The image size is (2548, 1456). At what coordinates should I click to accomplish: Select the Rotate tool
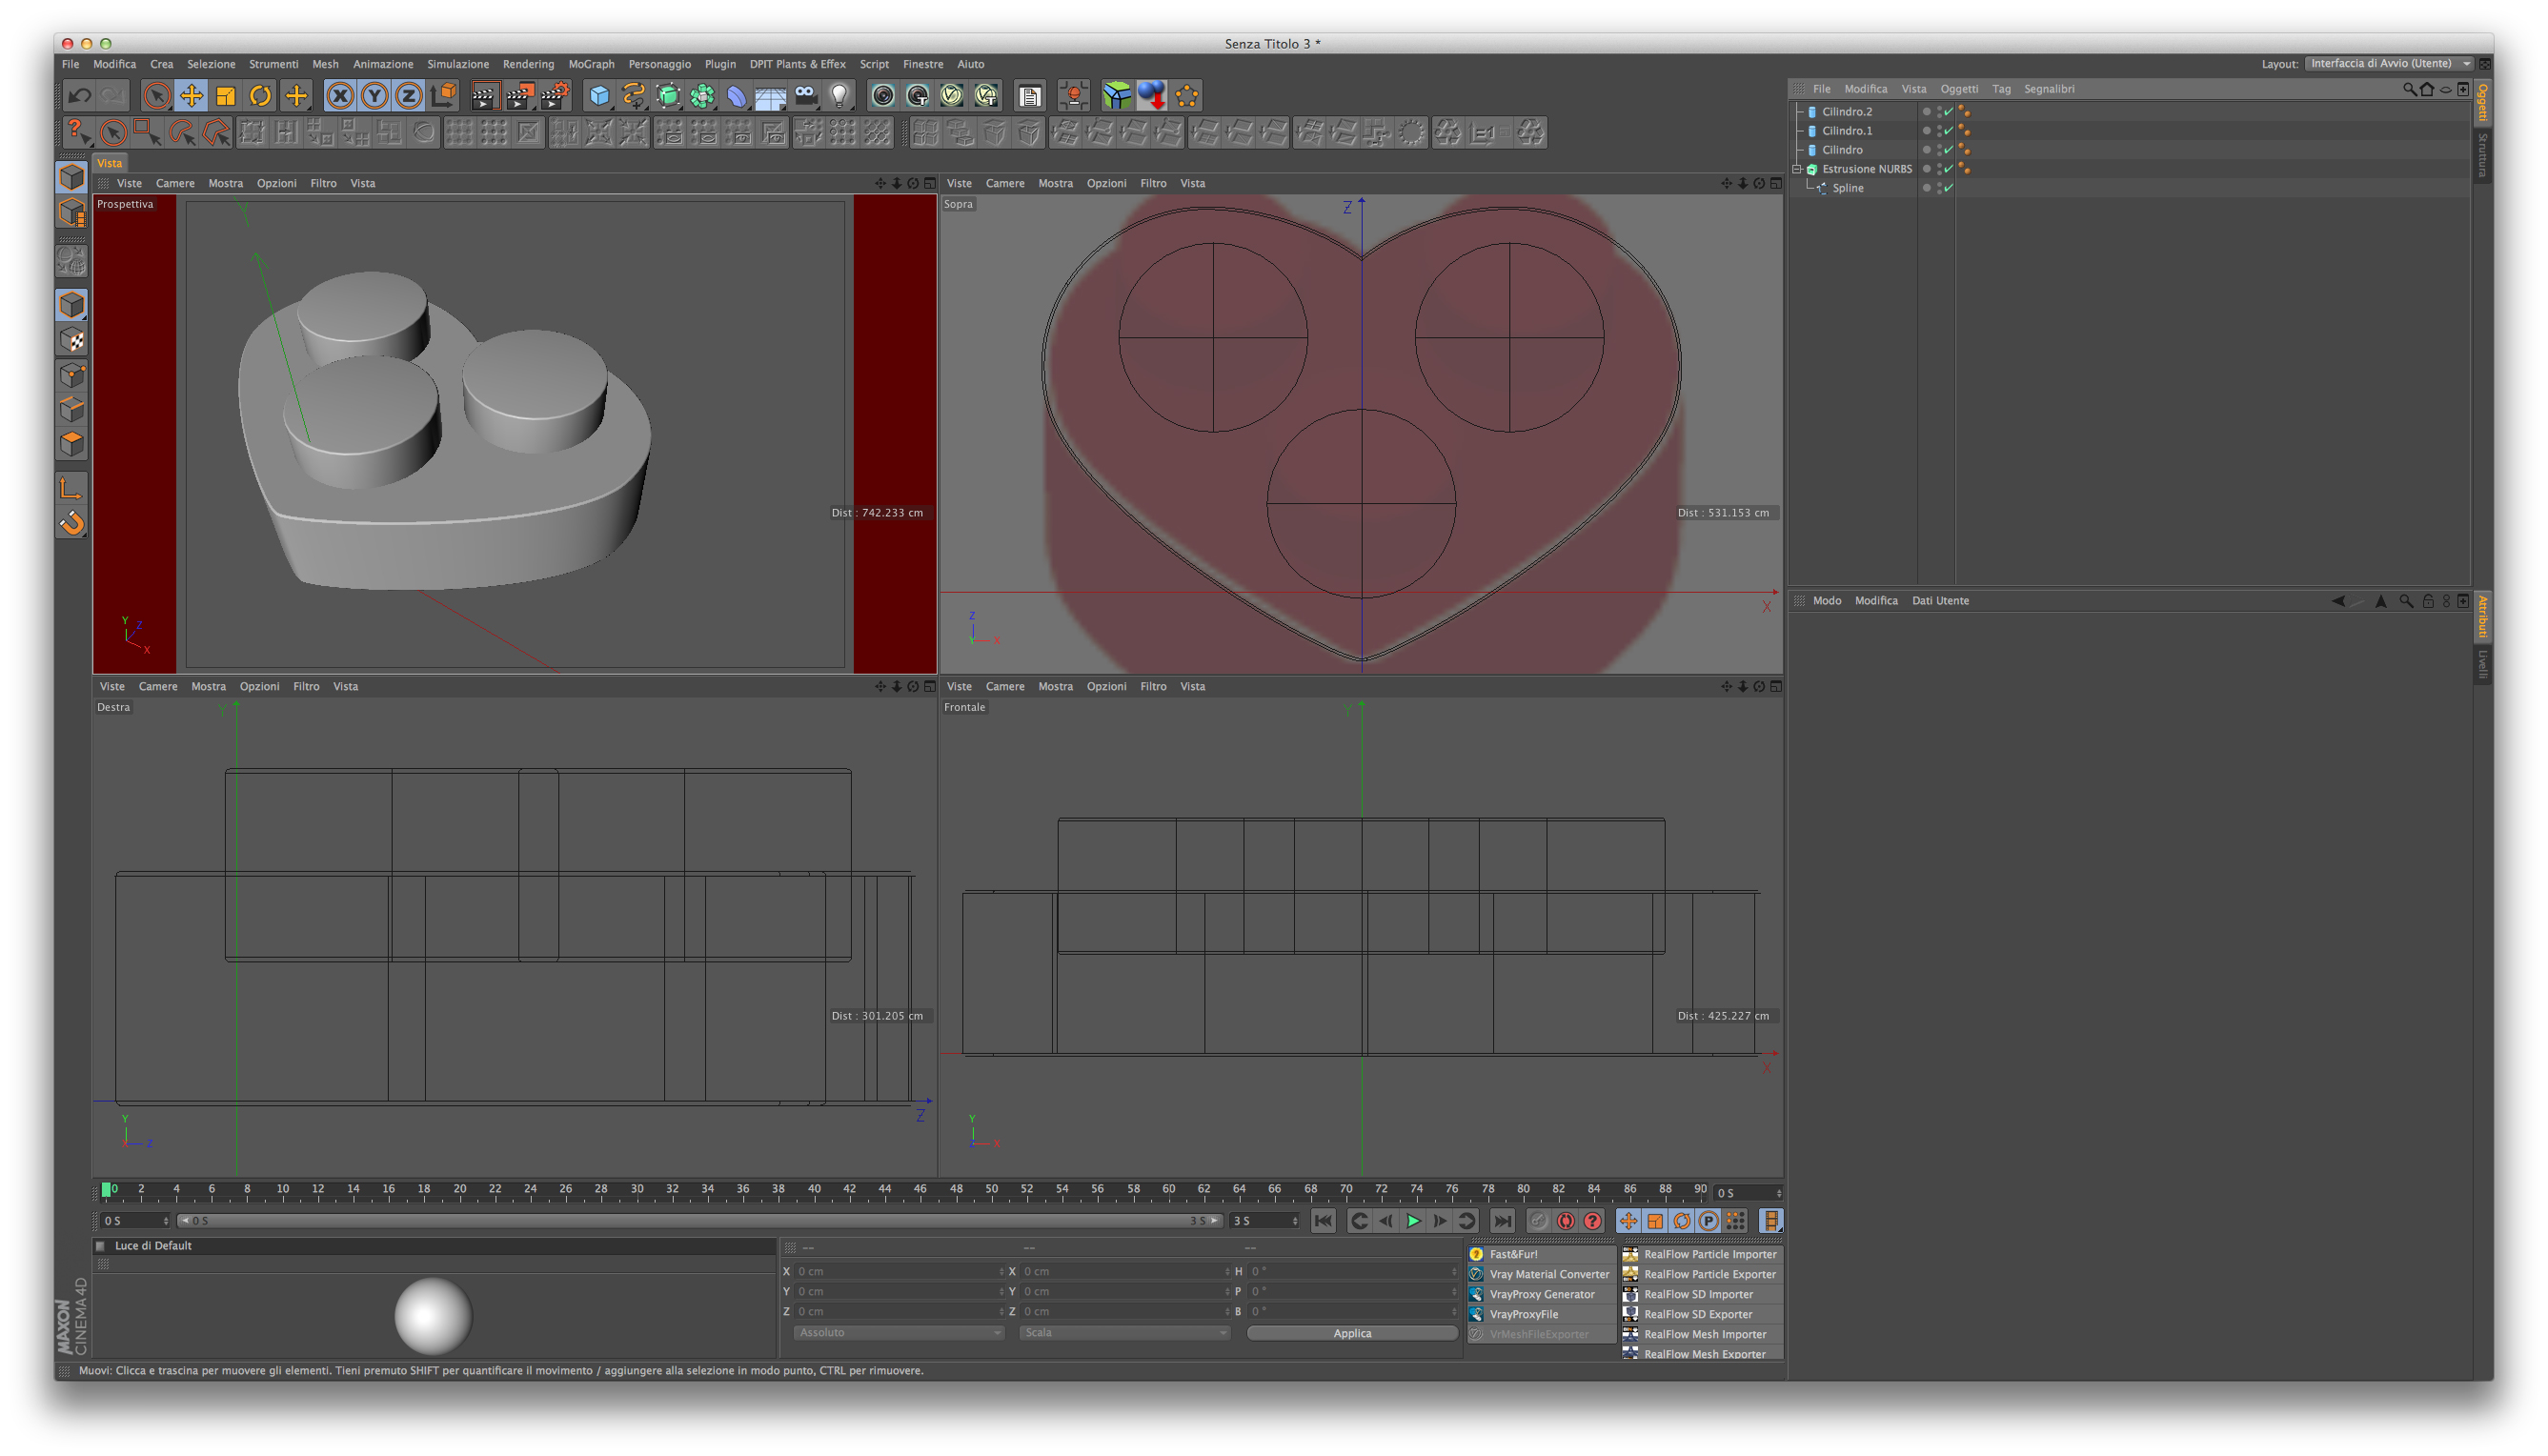point(260,96)
